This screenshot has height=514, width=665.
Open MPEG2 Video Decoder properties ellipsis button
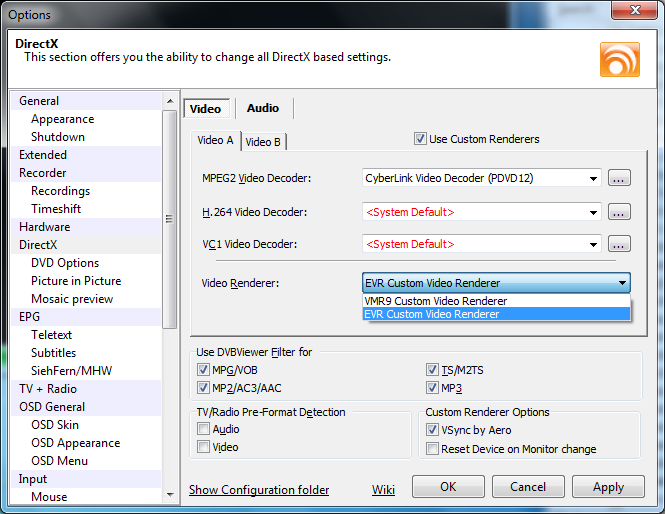tap(619, 178)
